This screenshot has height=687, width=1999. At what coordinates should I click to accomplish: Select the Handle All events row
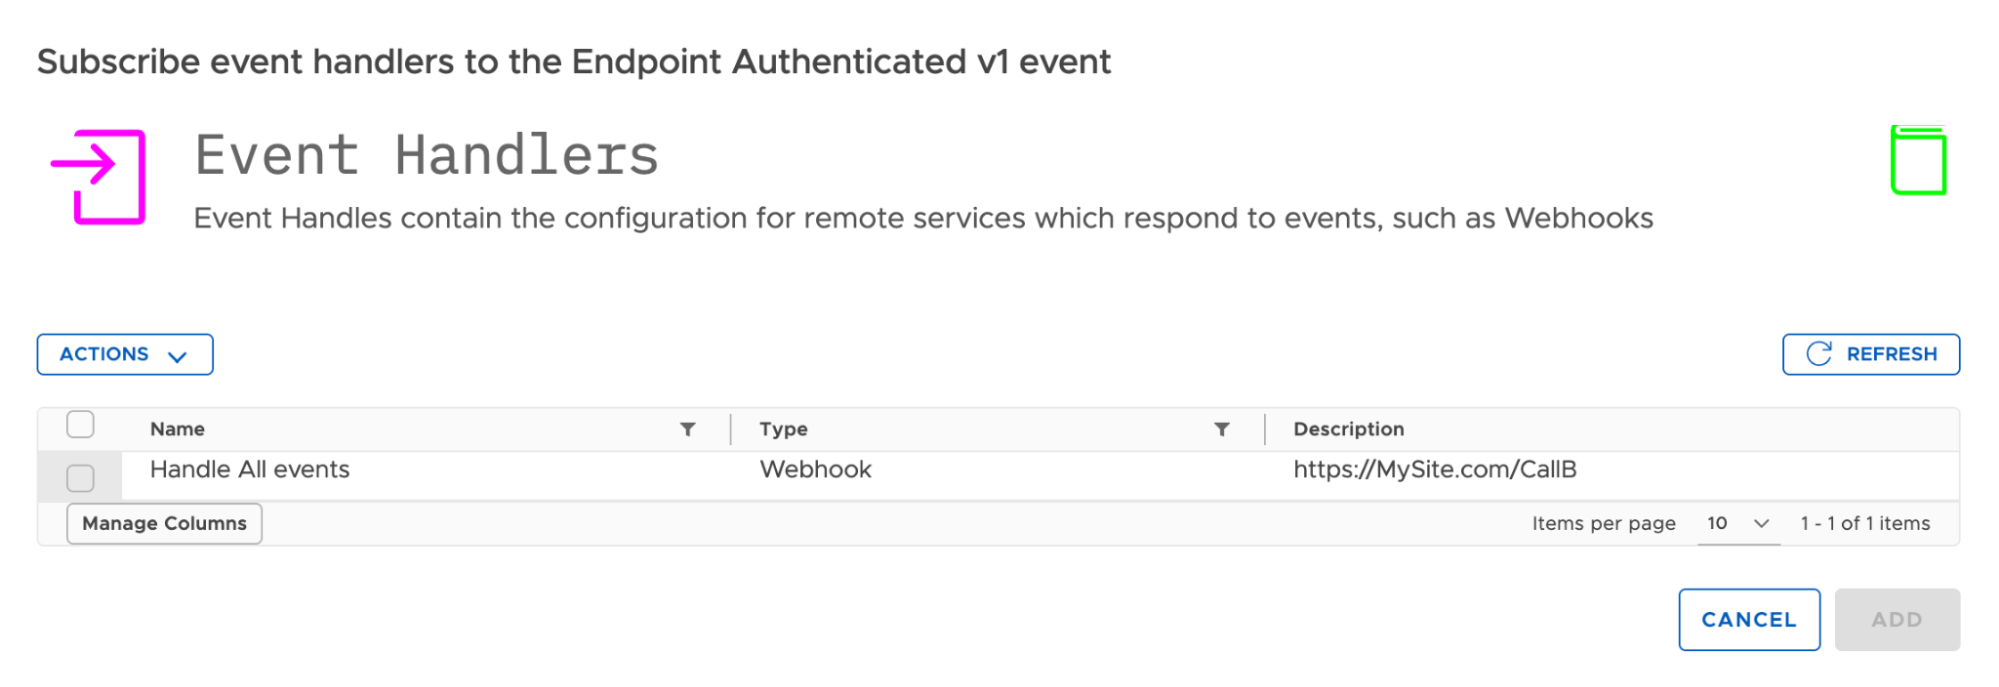[x=998, y=476]
